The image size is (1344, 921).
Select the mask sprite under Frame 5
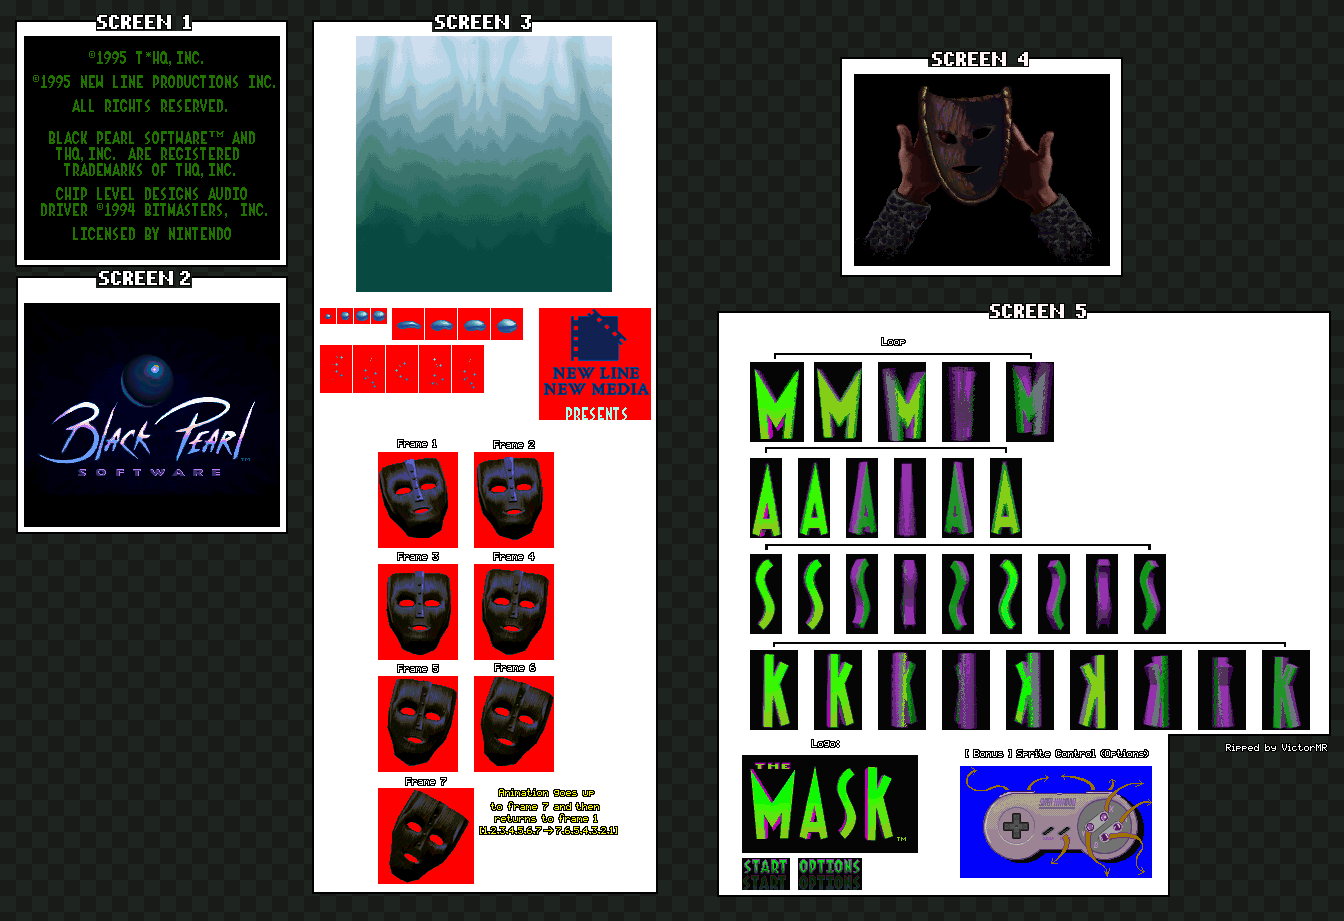[x=417, y=723]
